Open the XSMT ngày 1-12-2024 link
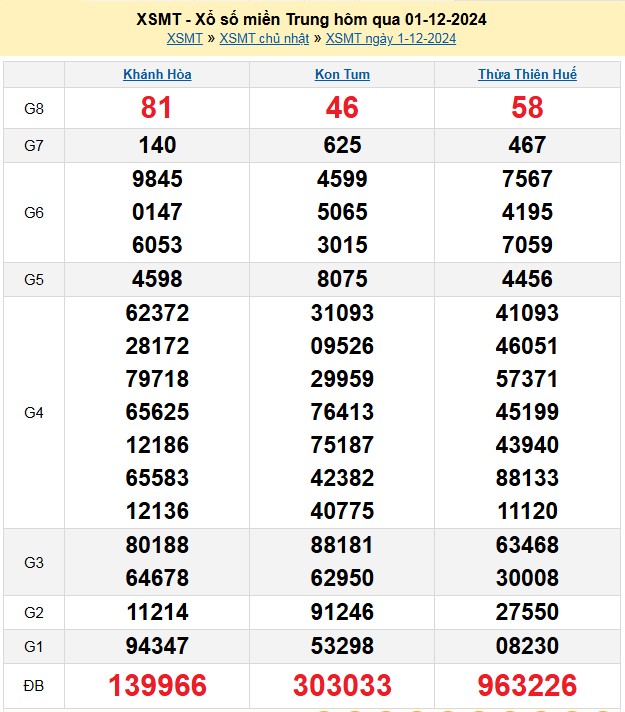625x712 pixels. (x=391, y=39)
